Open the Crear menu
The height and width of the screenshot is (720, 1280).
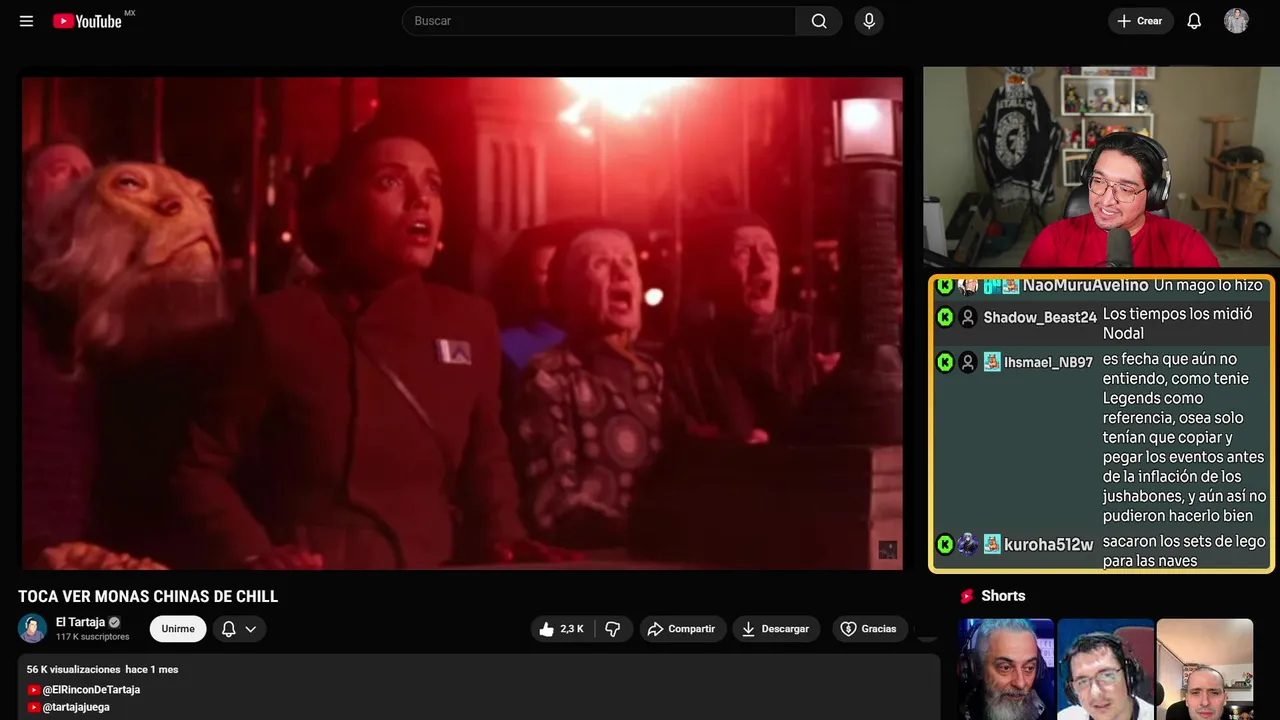pyautogui.click(x=1140, y=21)
